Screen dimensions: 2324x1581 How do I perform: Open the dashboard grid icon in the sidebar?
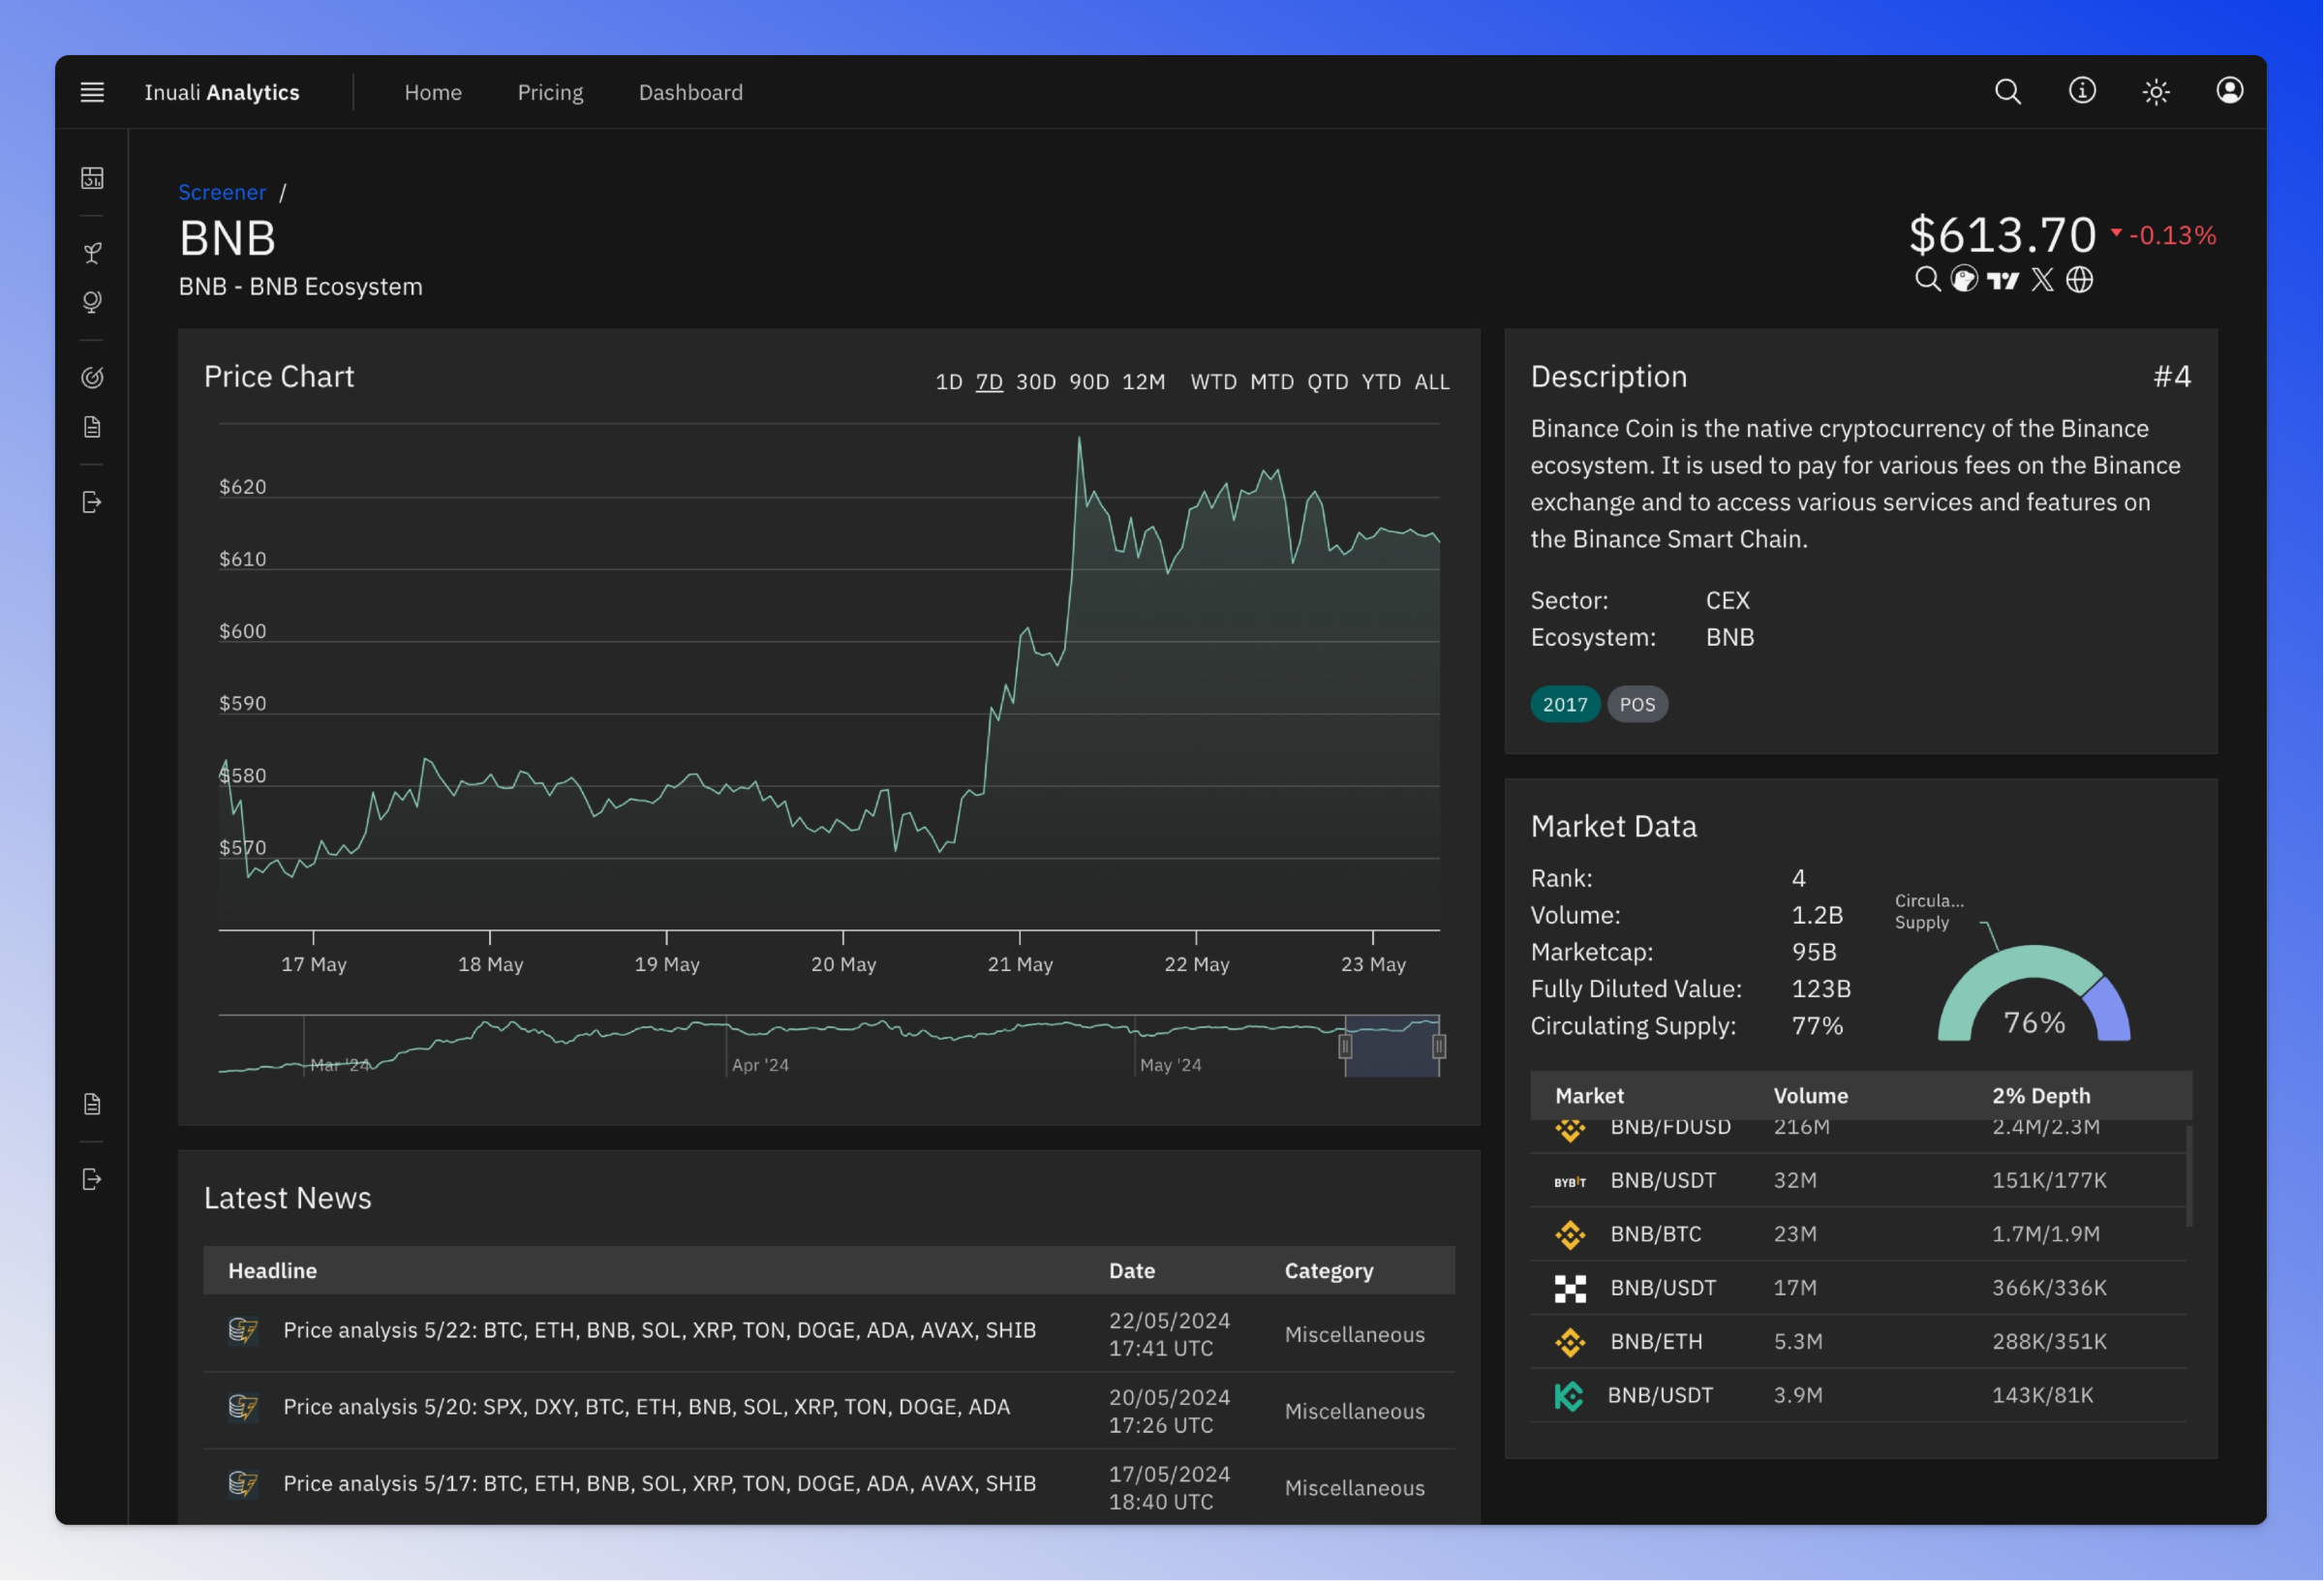click(92, 178)
